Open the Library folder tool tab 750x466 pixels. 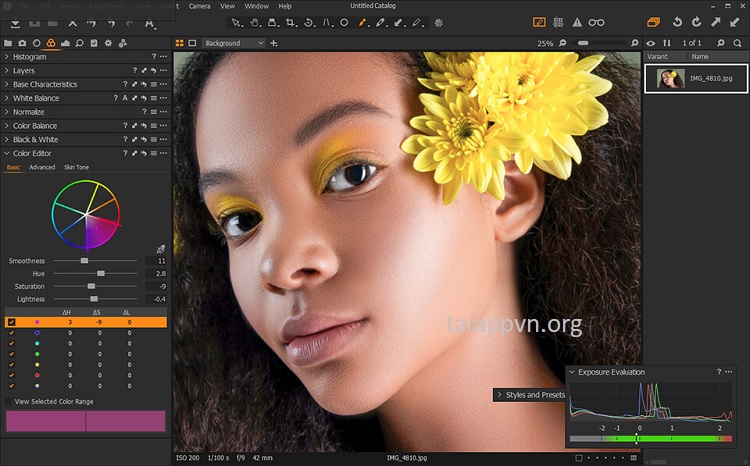[8, 43]
